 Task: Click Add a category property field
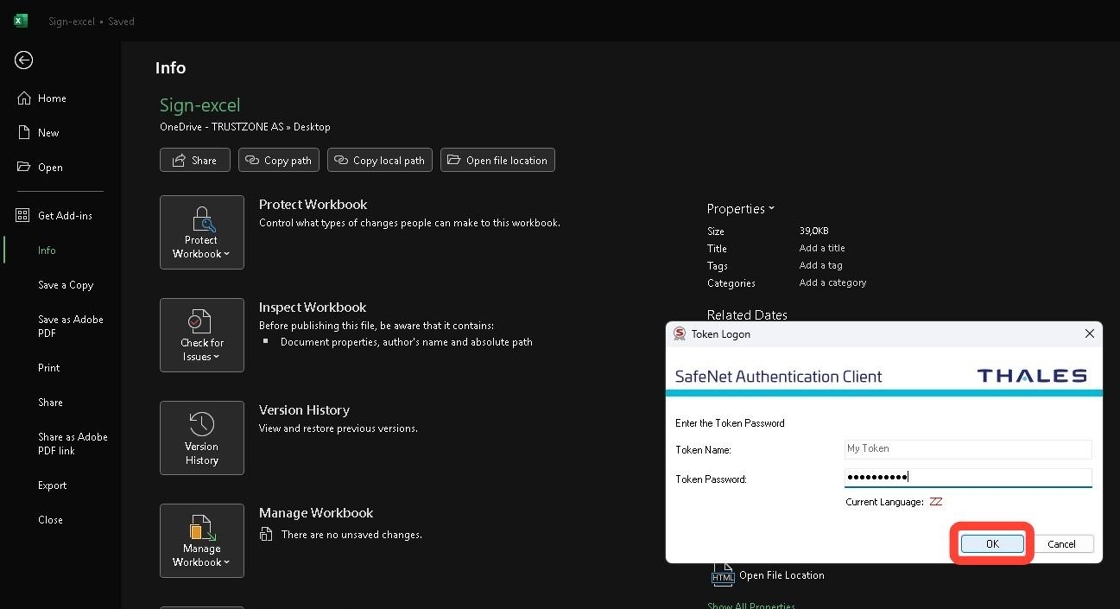[833, 282]
